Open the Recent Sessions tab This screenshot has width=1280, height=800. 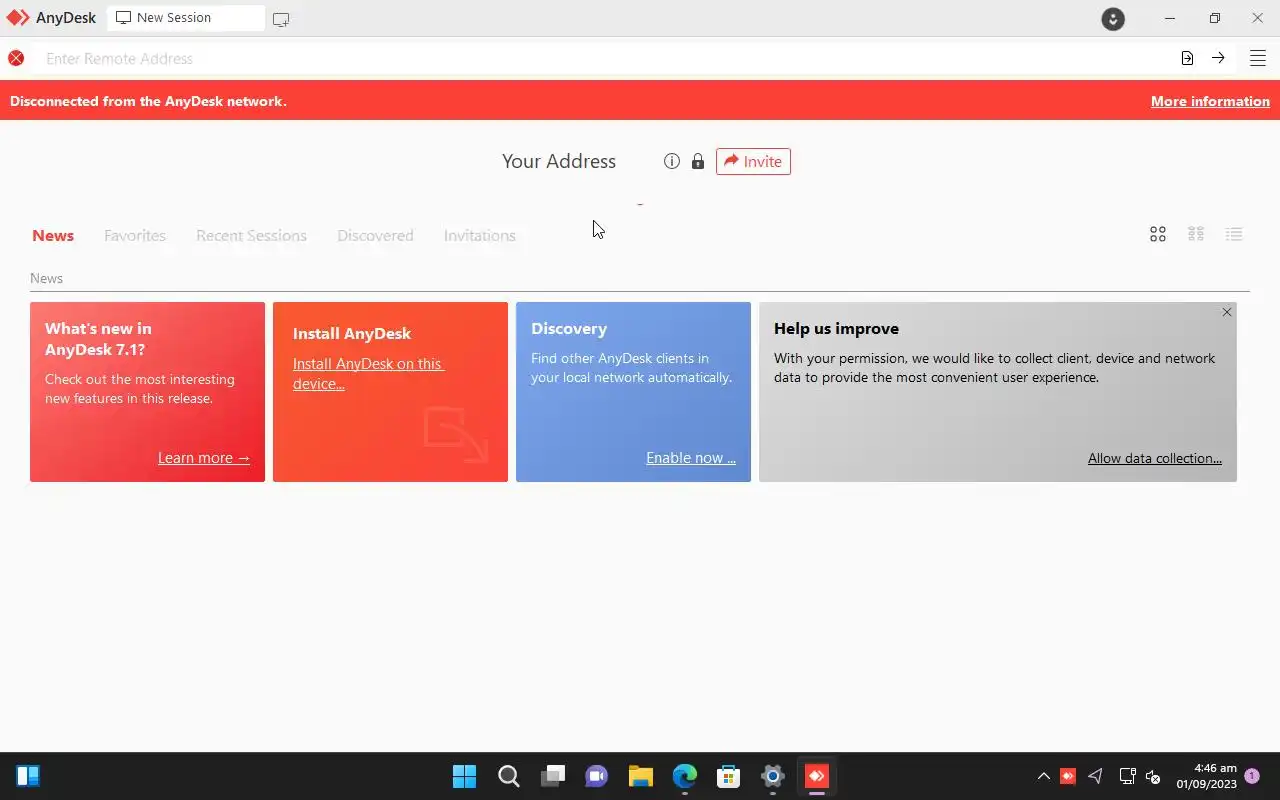(x=251, y=236)
